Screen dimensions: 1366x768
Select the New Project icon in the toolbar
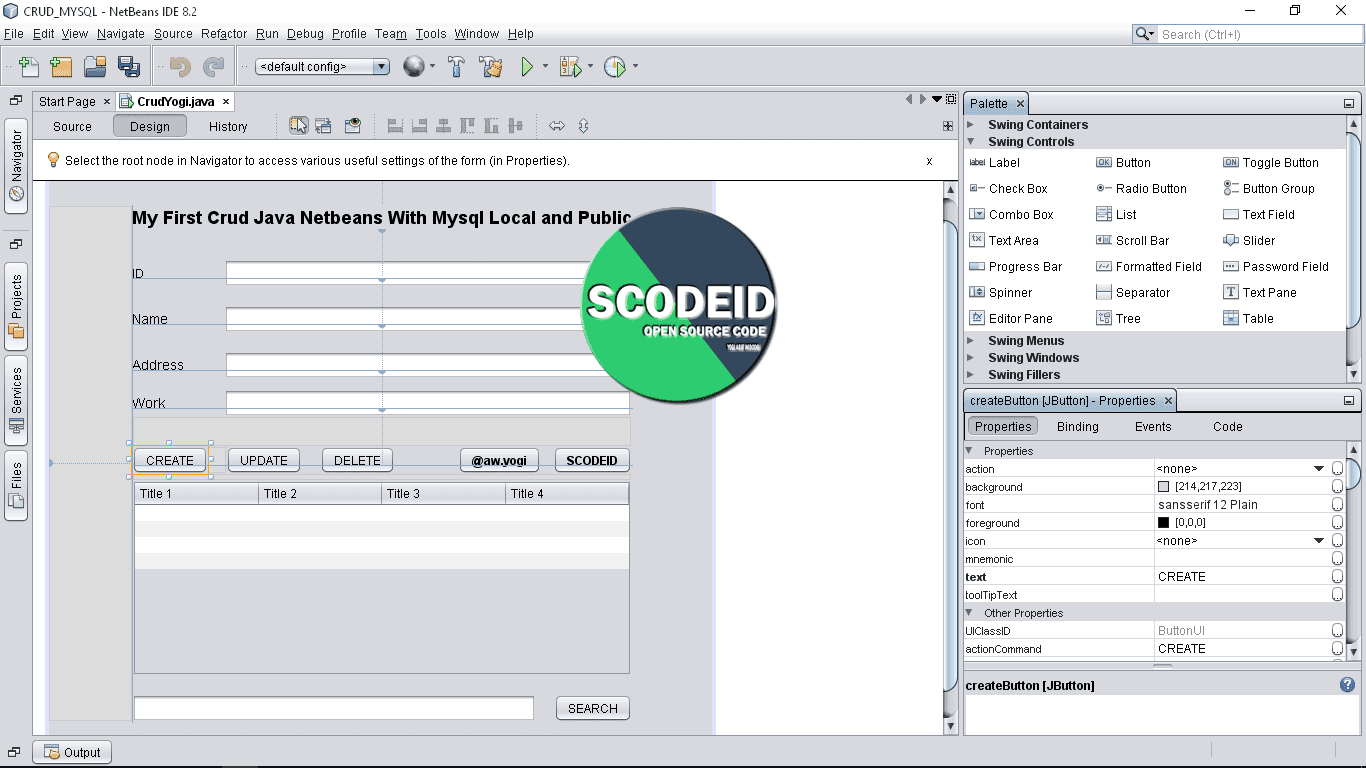tap(61, 66)
